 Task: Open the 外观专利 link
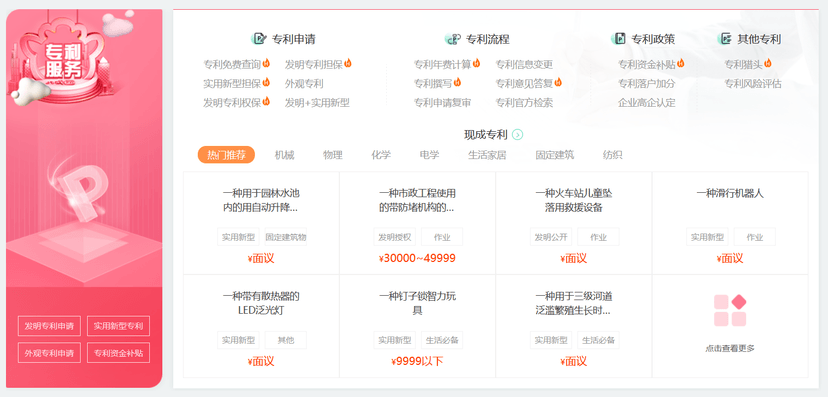point(304,83)
